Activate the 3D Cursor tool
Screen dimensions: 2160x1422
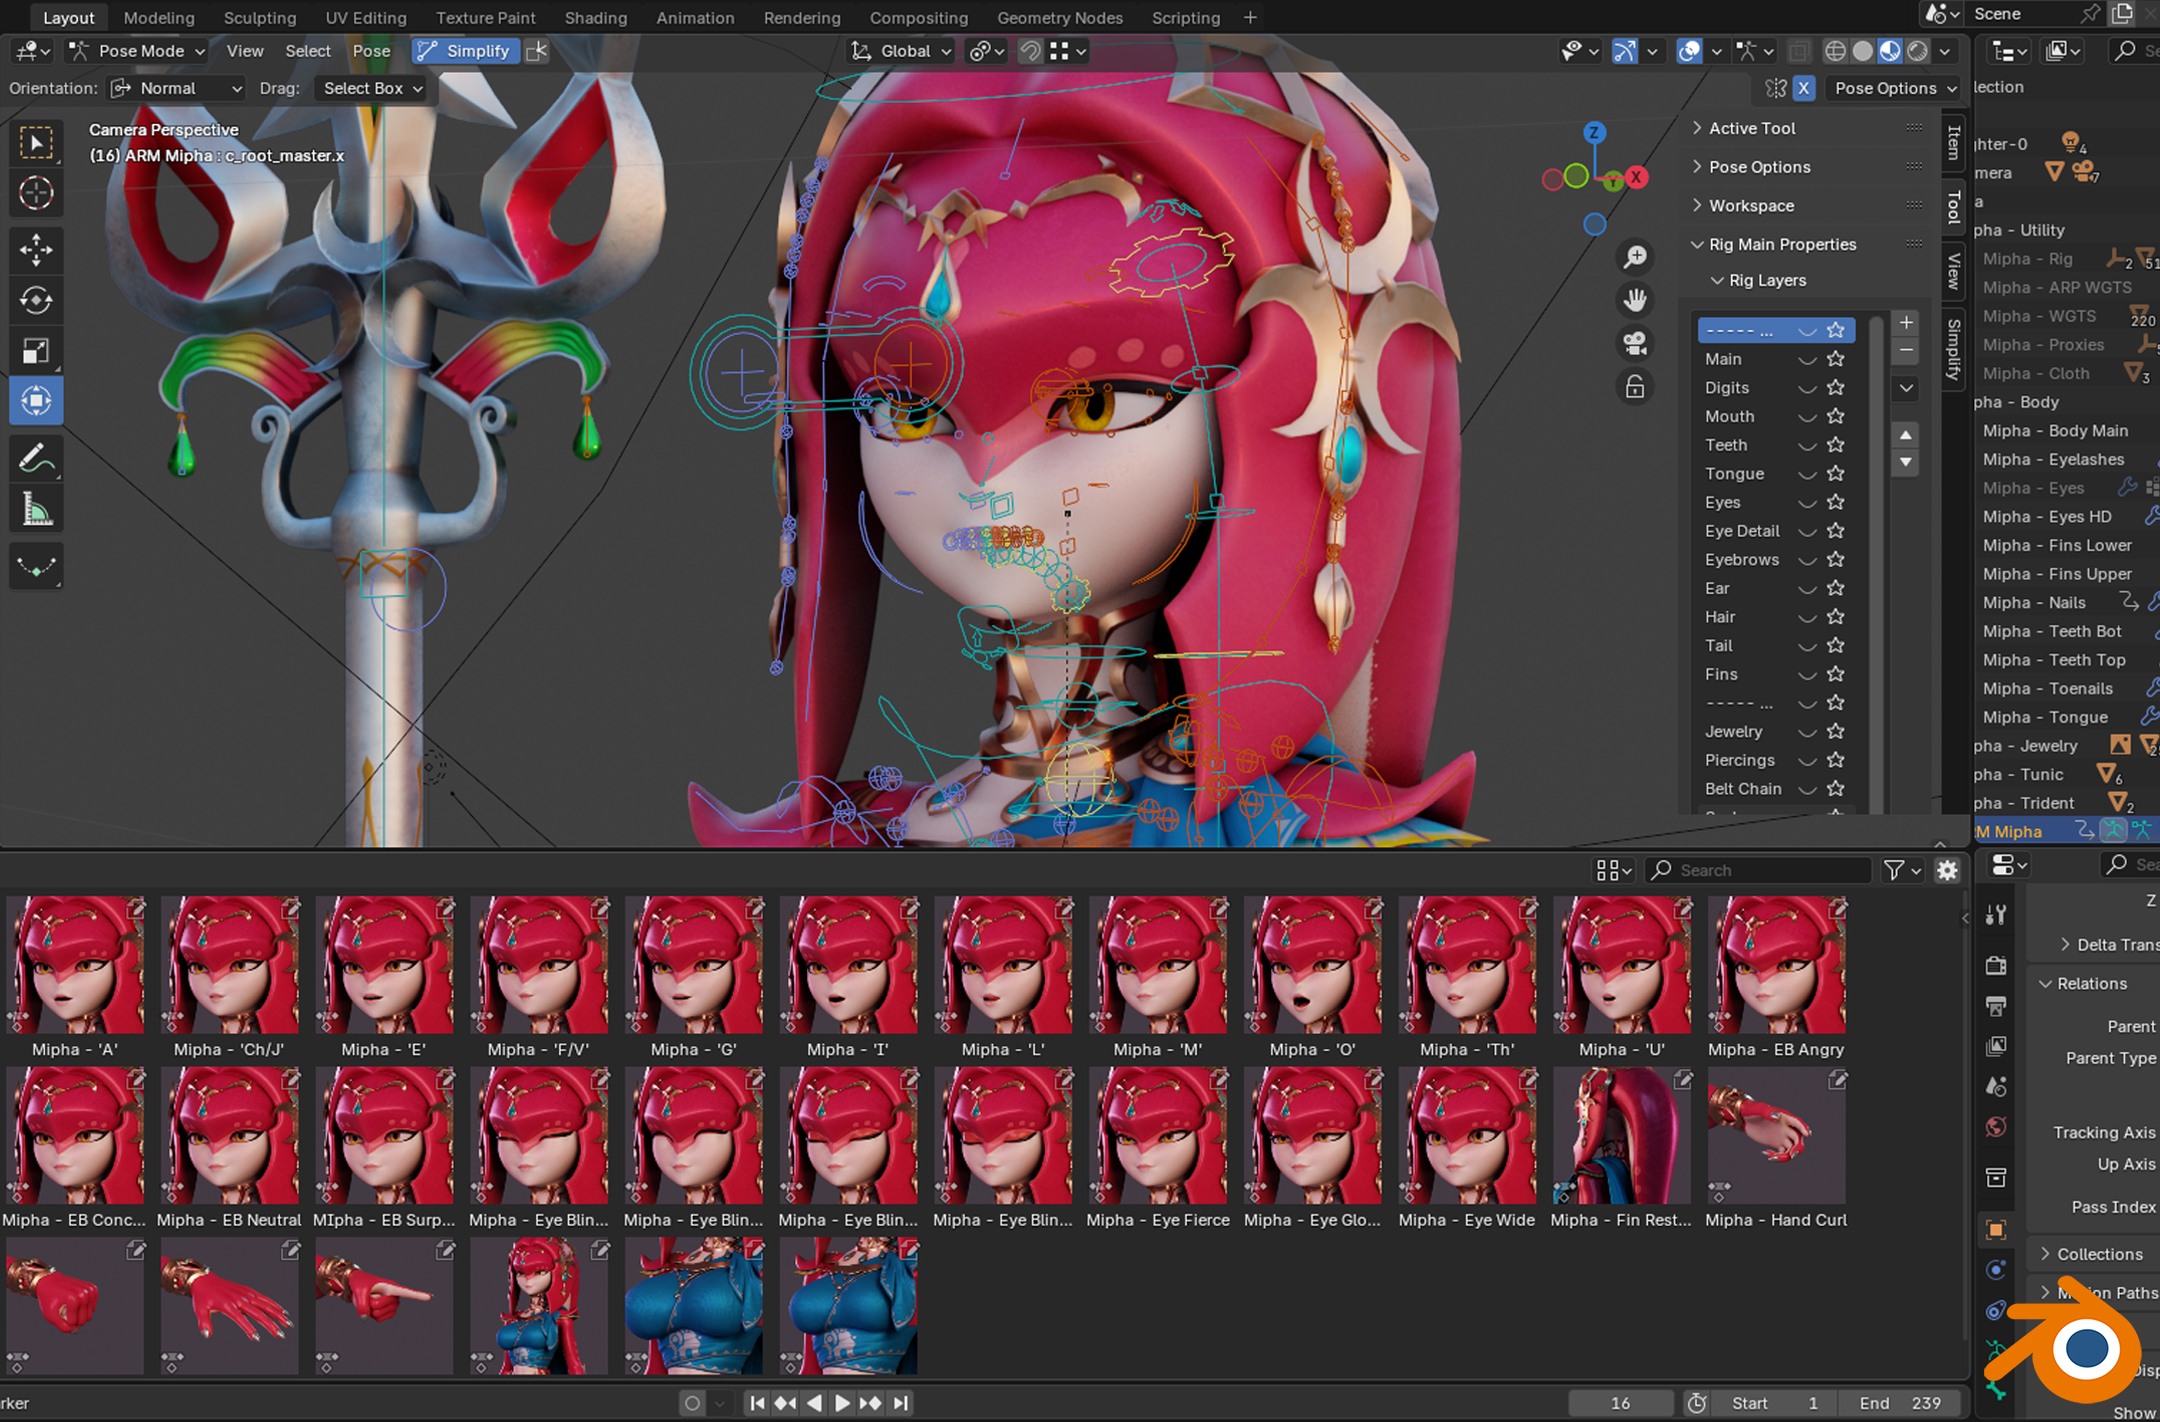coord(36,193)
